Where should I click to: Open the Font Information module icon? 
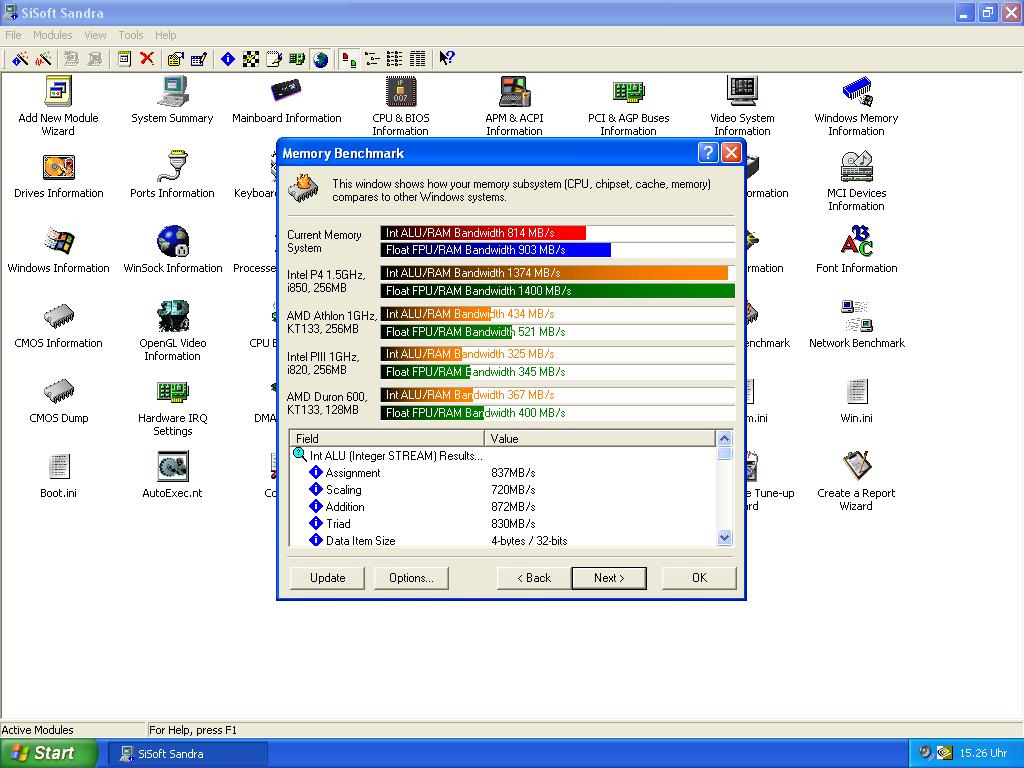point(856,243)
